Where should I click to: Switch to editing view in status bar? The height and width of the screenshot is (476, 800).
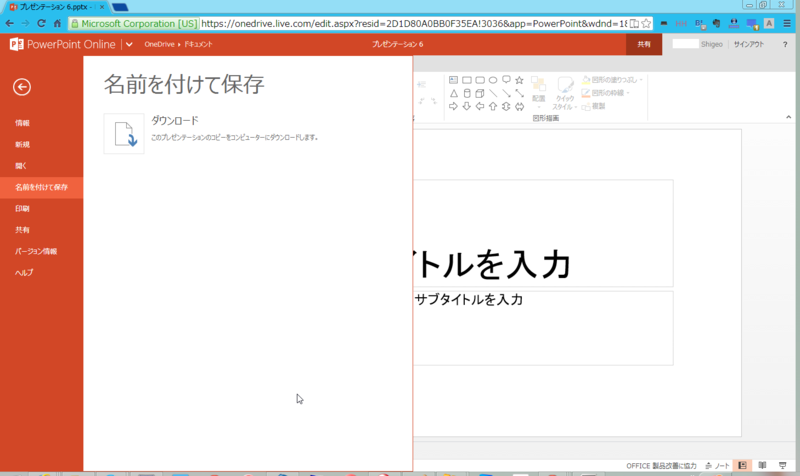(742, 465)
